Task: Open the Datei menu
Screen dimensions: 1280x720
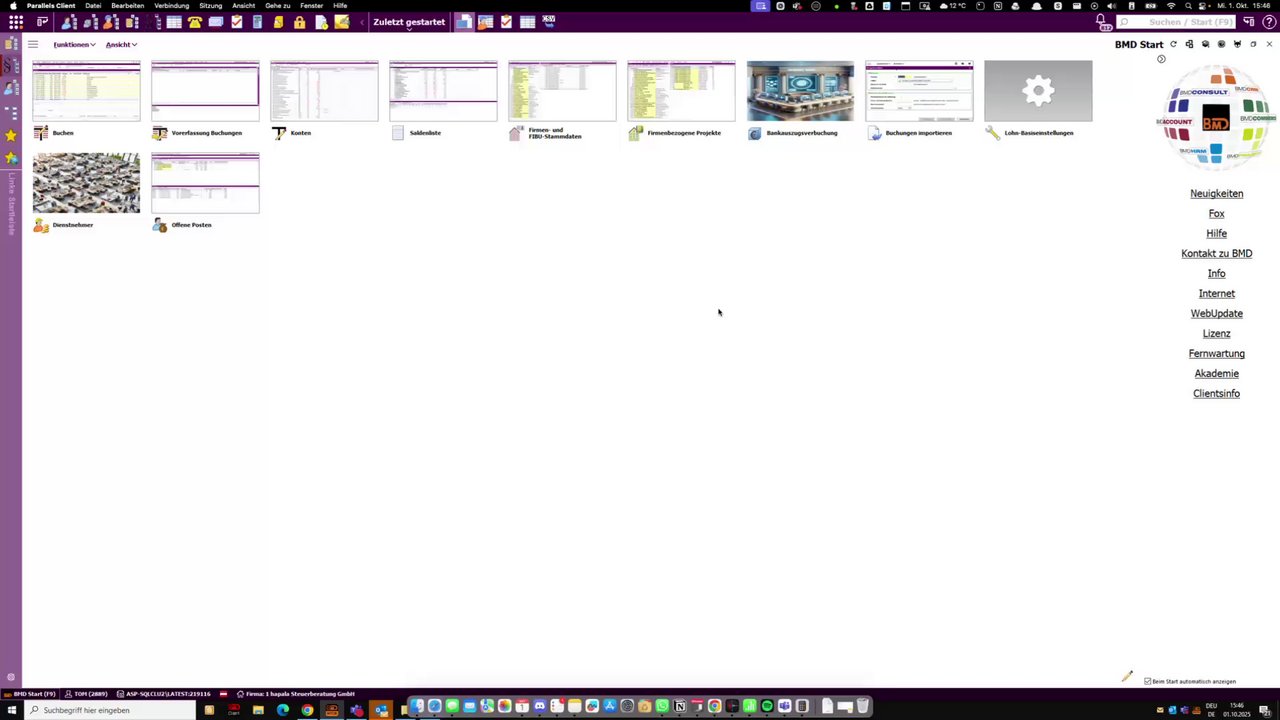Action: click(x=93, y=5)
